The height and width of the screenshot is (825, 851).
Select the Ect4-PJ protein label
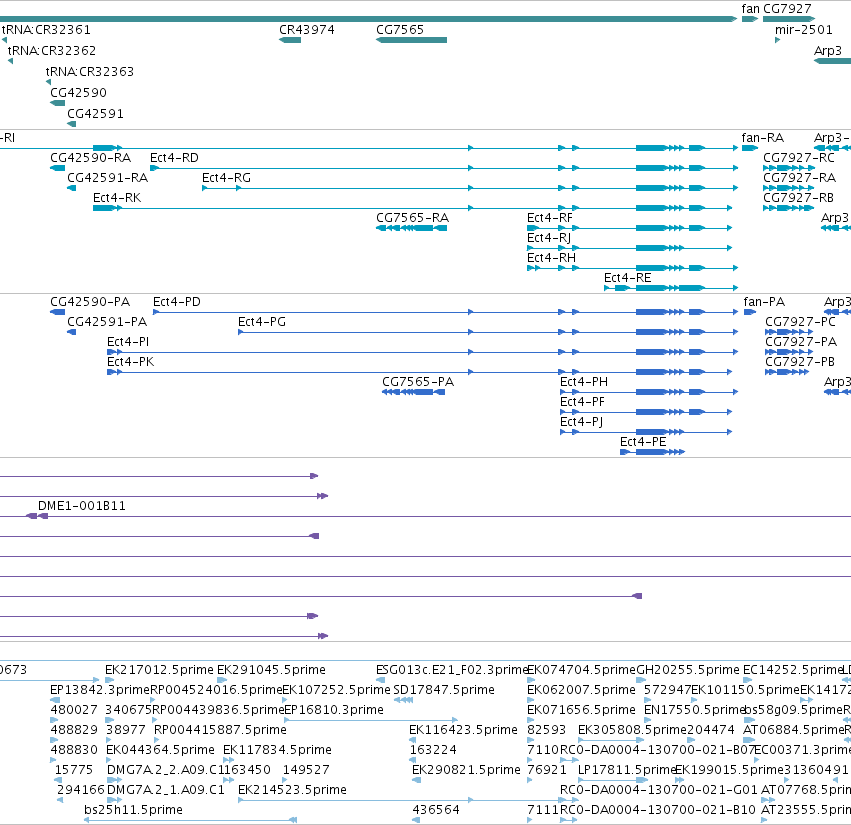tap(581, 422)
